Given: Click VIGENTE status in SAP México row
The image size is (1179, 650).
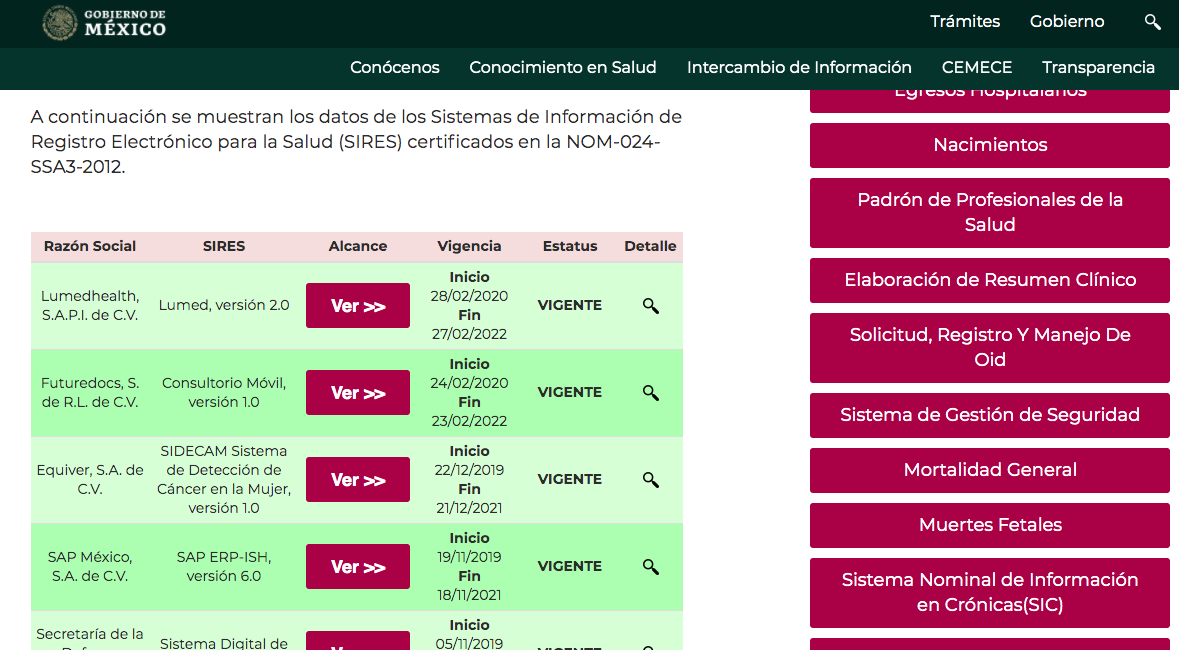Looking at the screenshot, I should click(x=570, y=566).
